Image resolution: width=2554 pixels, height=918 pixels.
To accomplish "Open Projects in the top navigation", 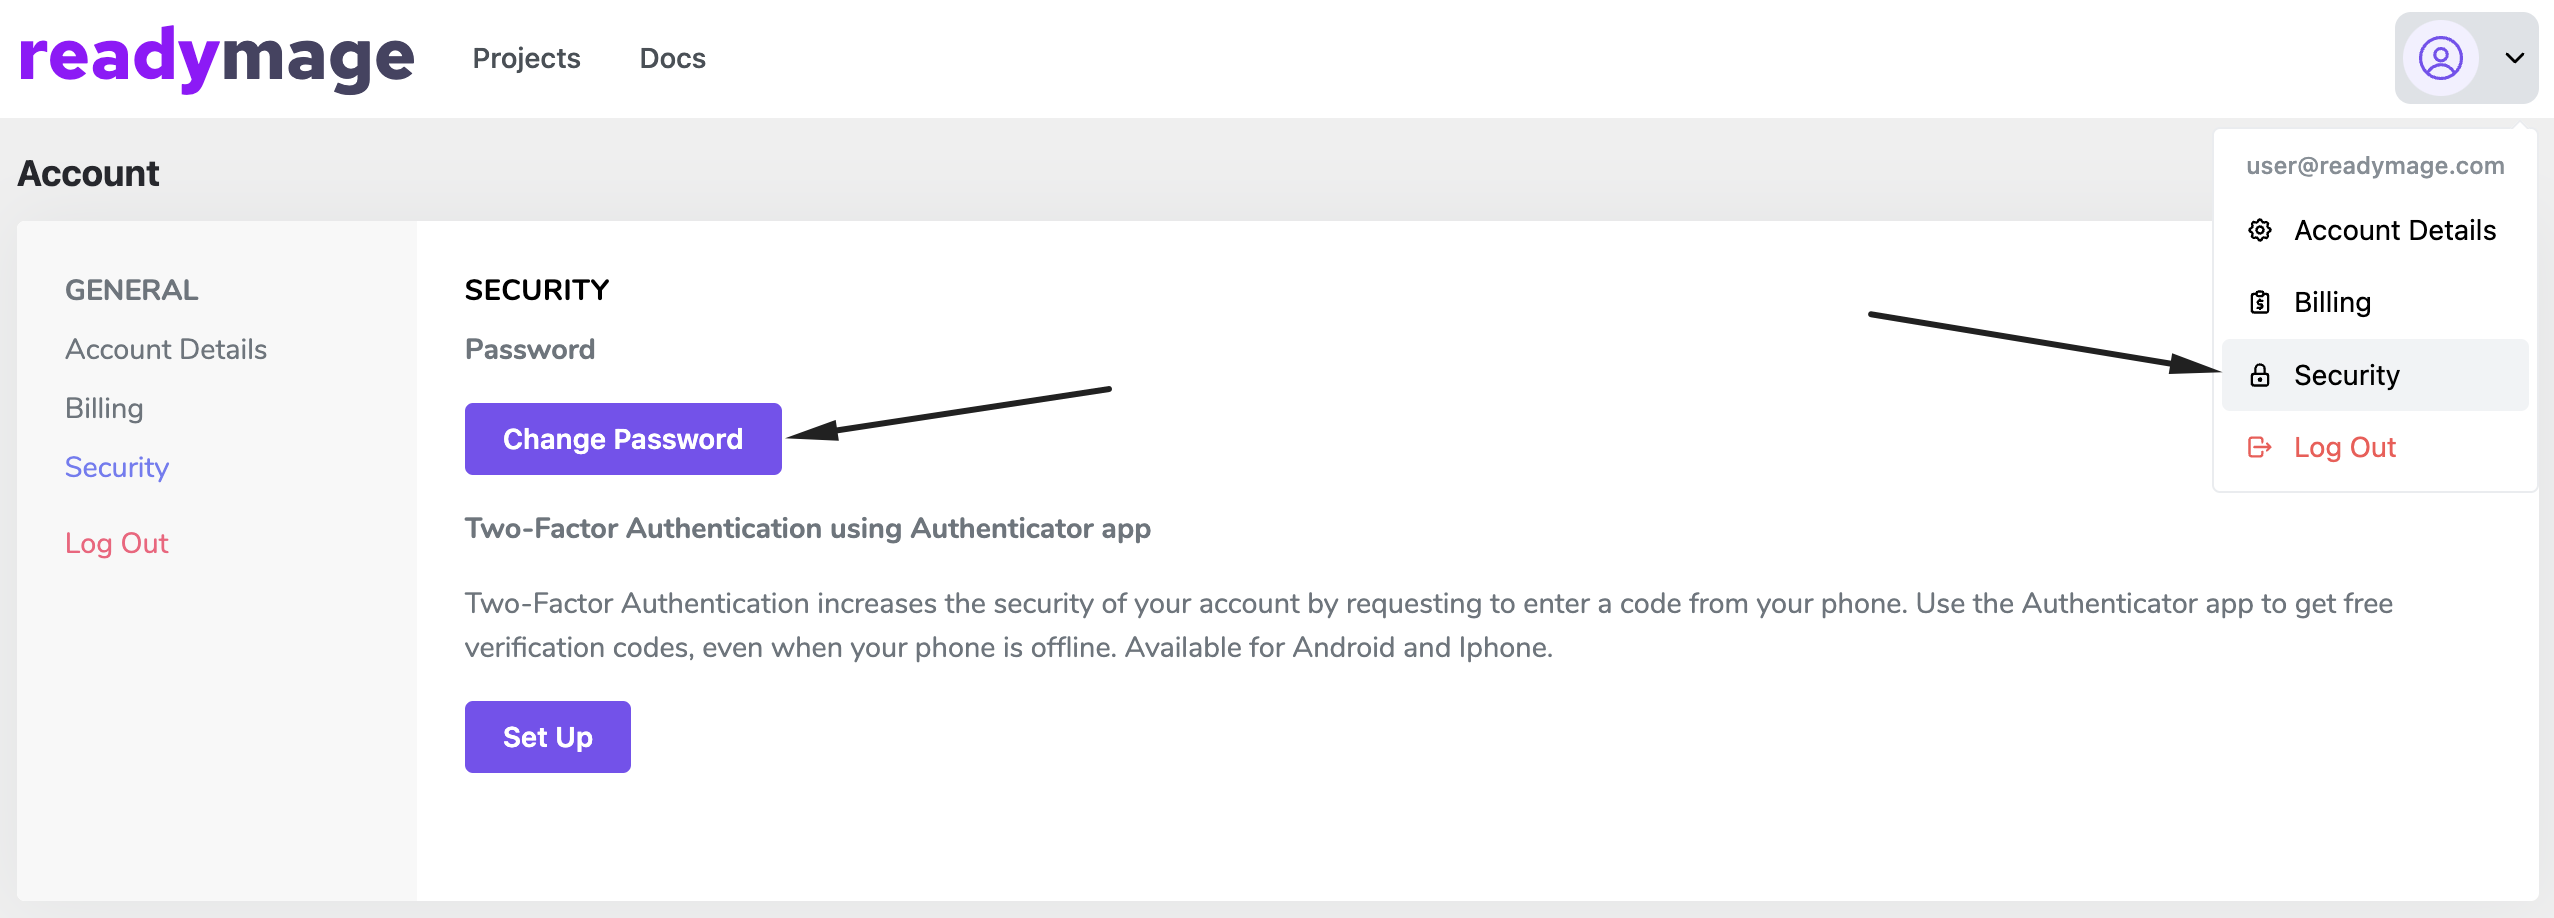I will 526,58.
